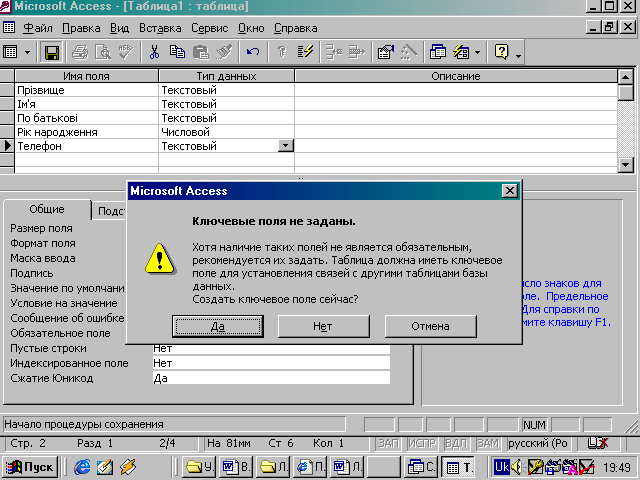Click the Пустые строки value field

[271, 348]
